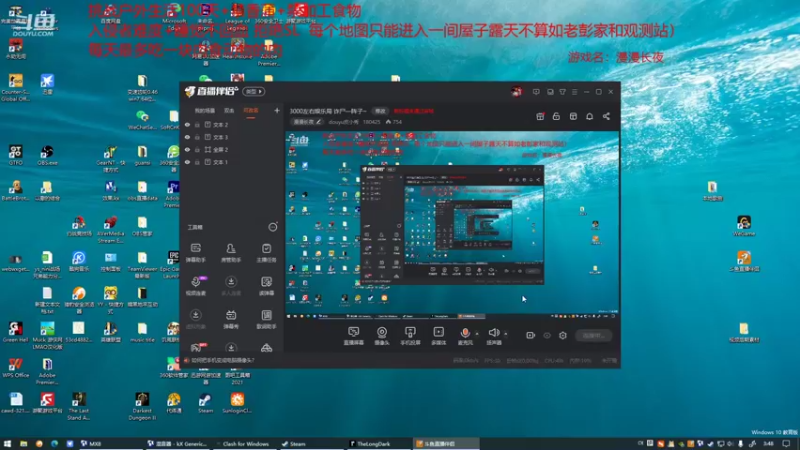Image resolution: width=800 pixels, height=450 pixels.
Task: Open the 虚拟形象 tool
Action: point(196,319)
